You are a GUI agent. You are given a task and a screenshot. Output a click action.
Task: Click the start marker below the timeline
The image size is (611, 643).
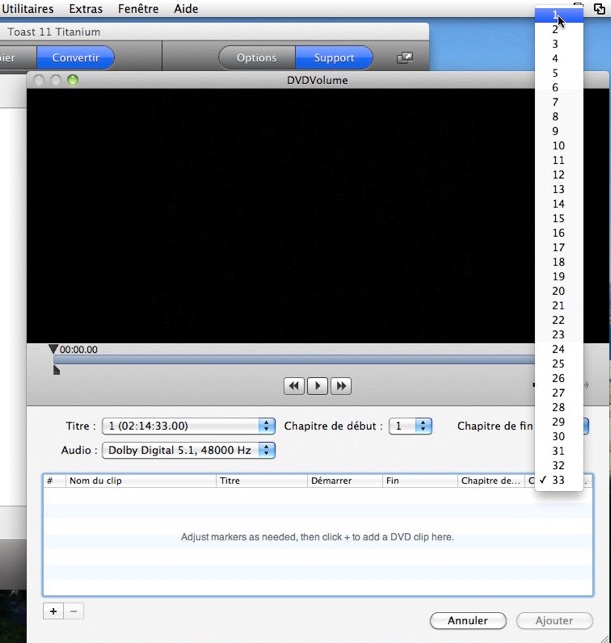(x=56, y=370)
